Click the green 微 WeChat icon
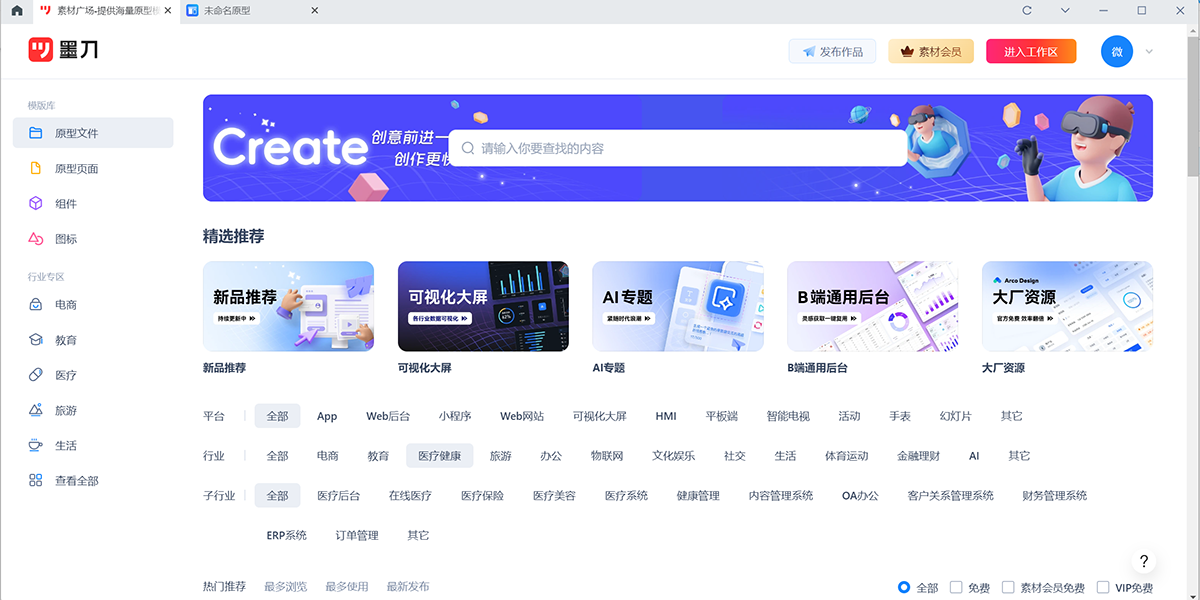Image resolution: width=1200 pixels, height=600 pixels. point(1116,51)
